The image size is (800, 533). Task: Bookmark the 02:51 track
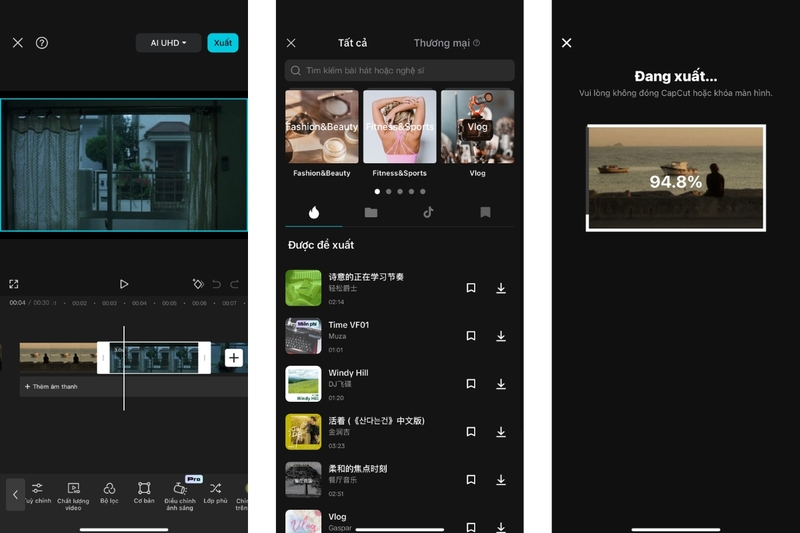point(471,479)
